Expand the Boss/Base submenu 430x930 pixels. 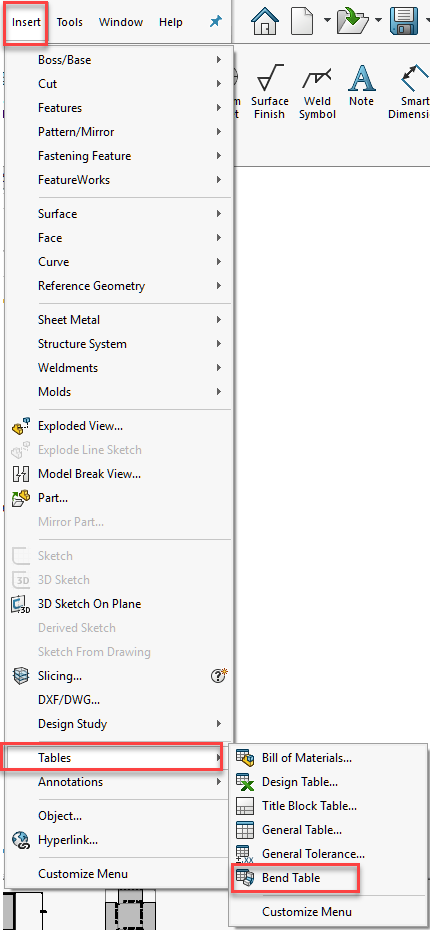[x=119, y=60]
